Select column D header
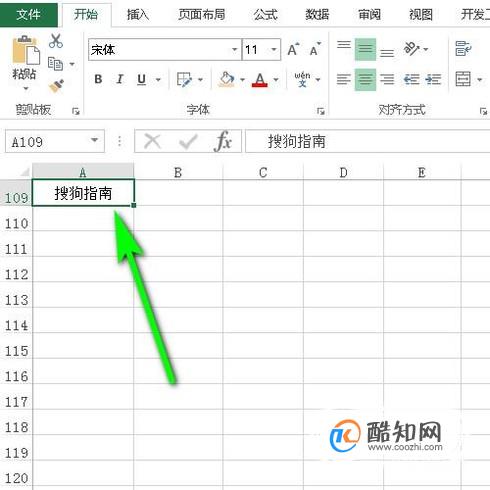490x490 pixels. coord(343,172)
